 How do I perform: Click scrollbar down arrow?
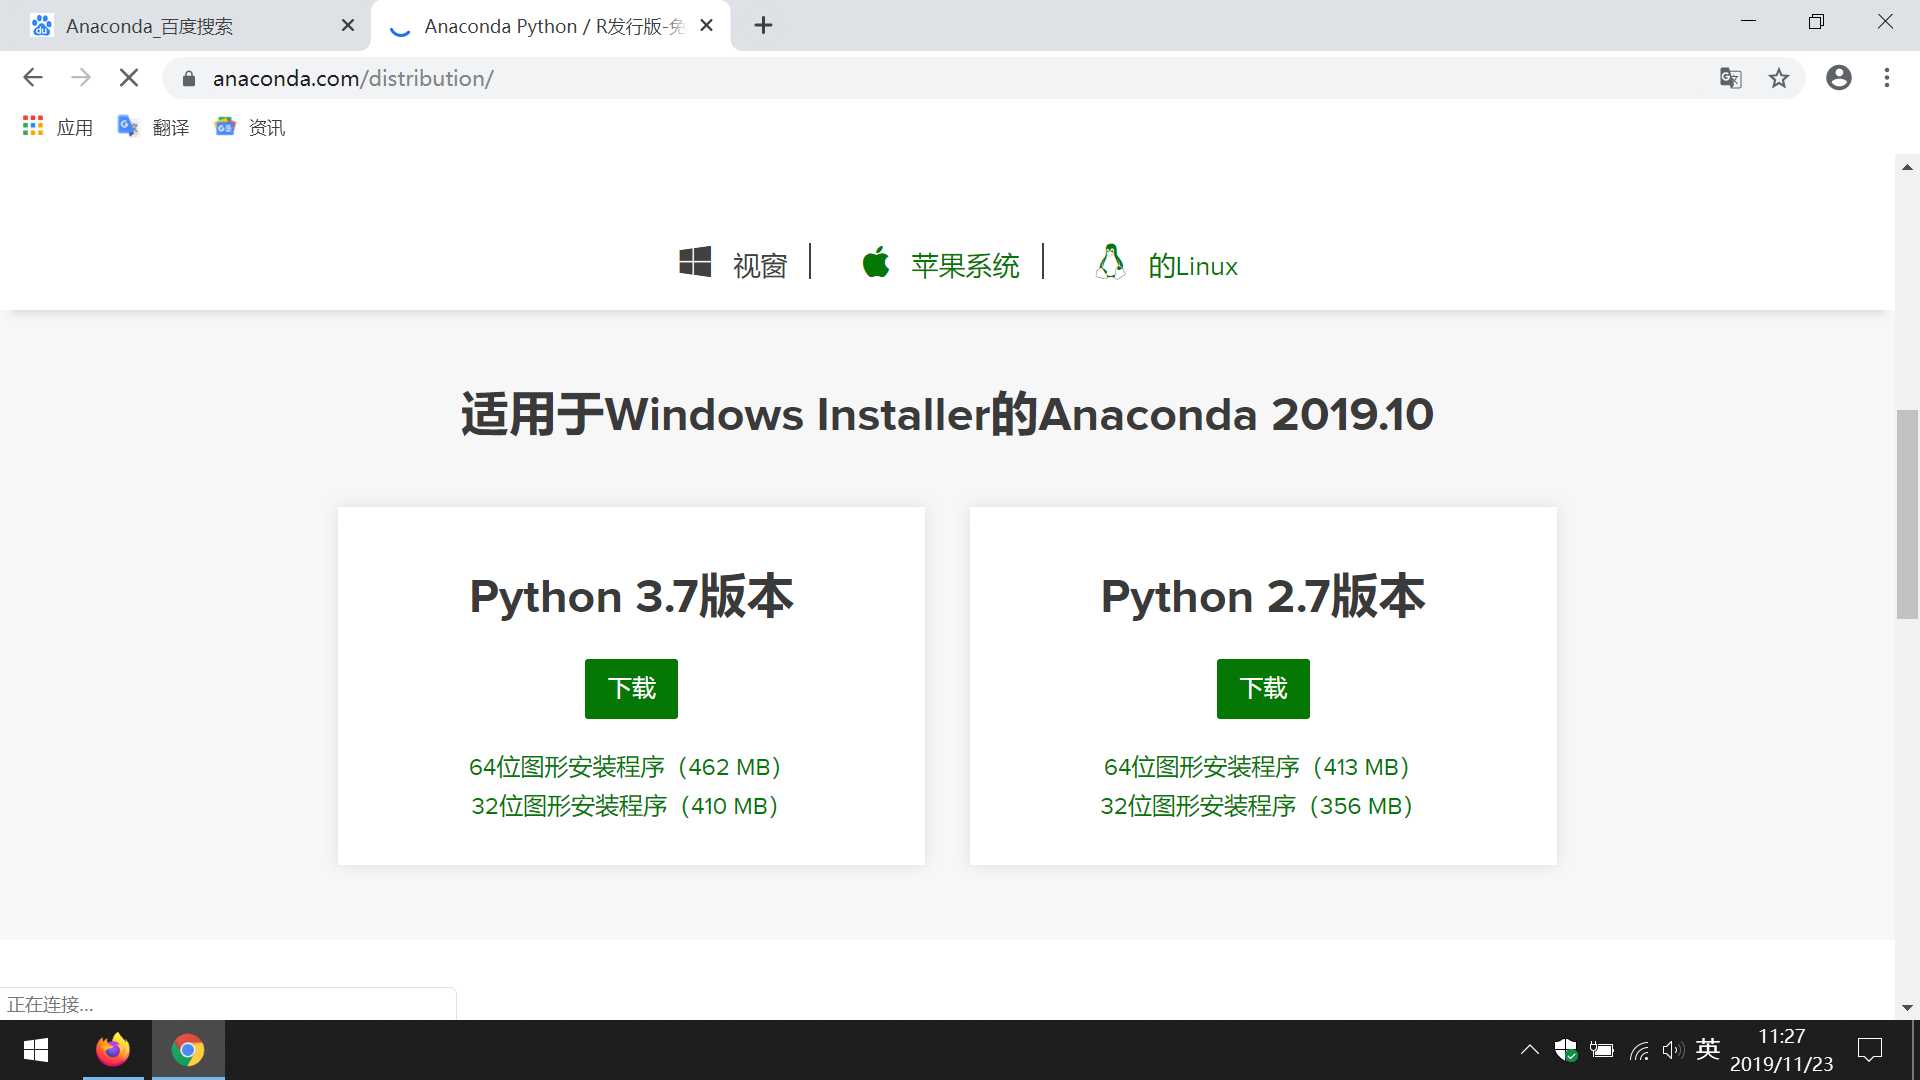1907,1008
